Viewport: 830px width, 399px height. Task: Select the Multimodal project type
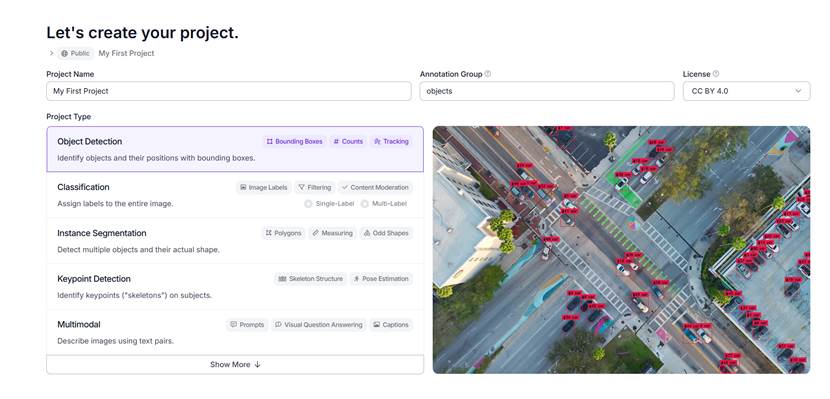point(235,332)
